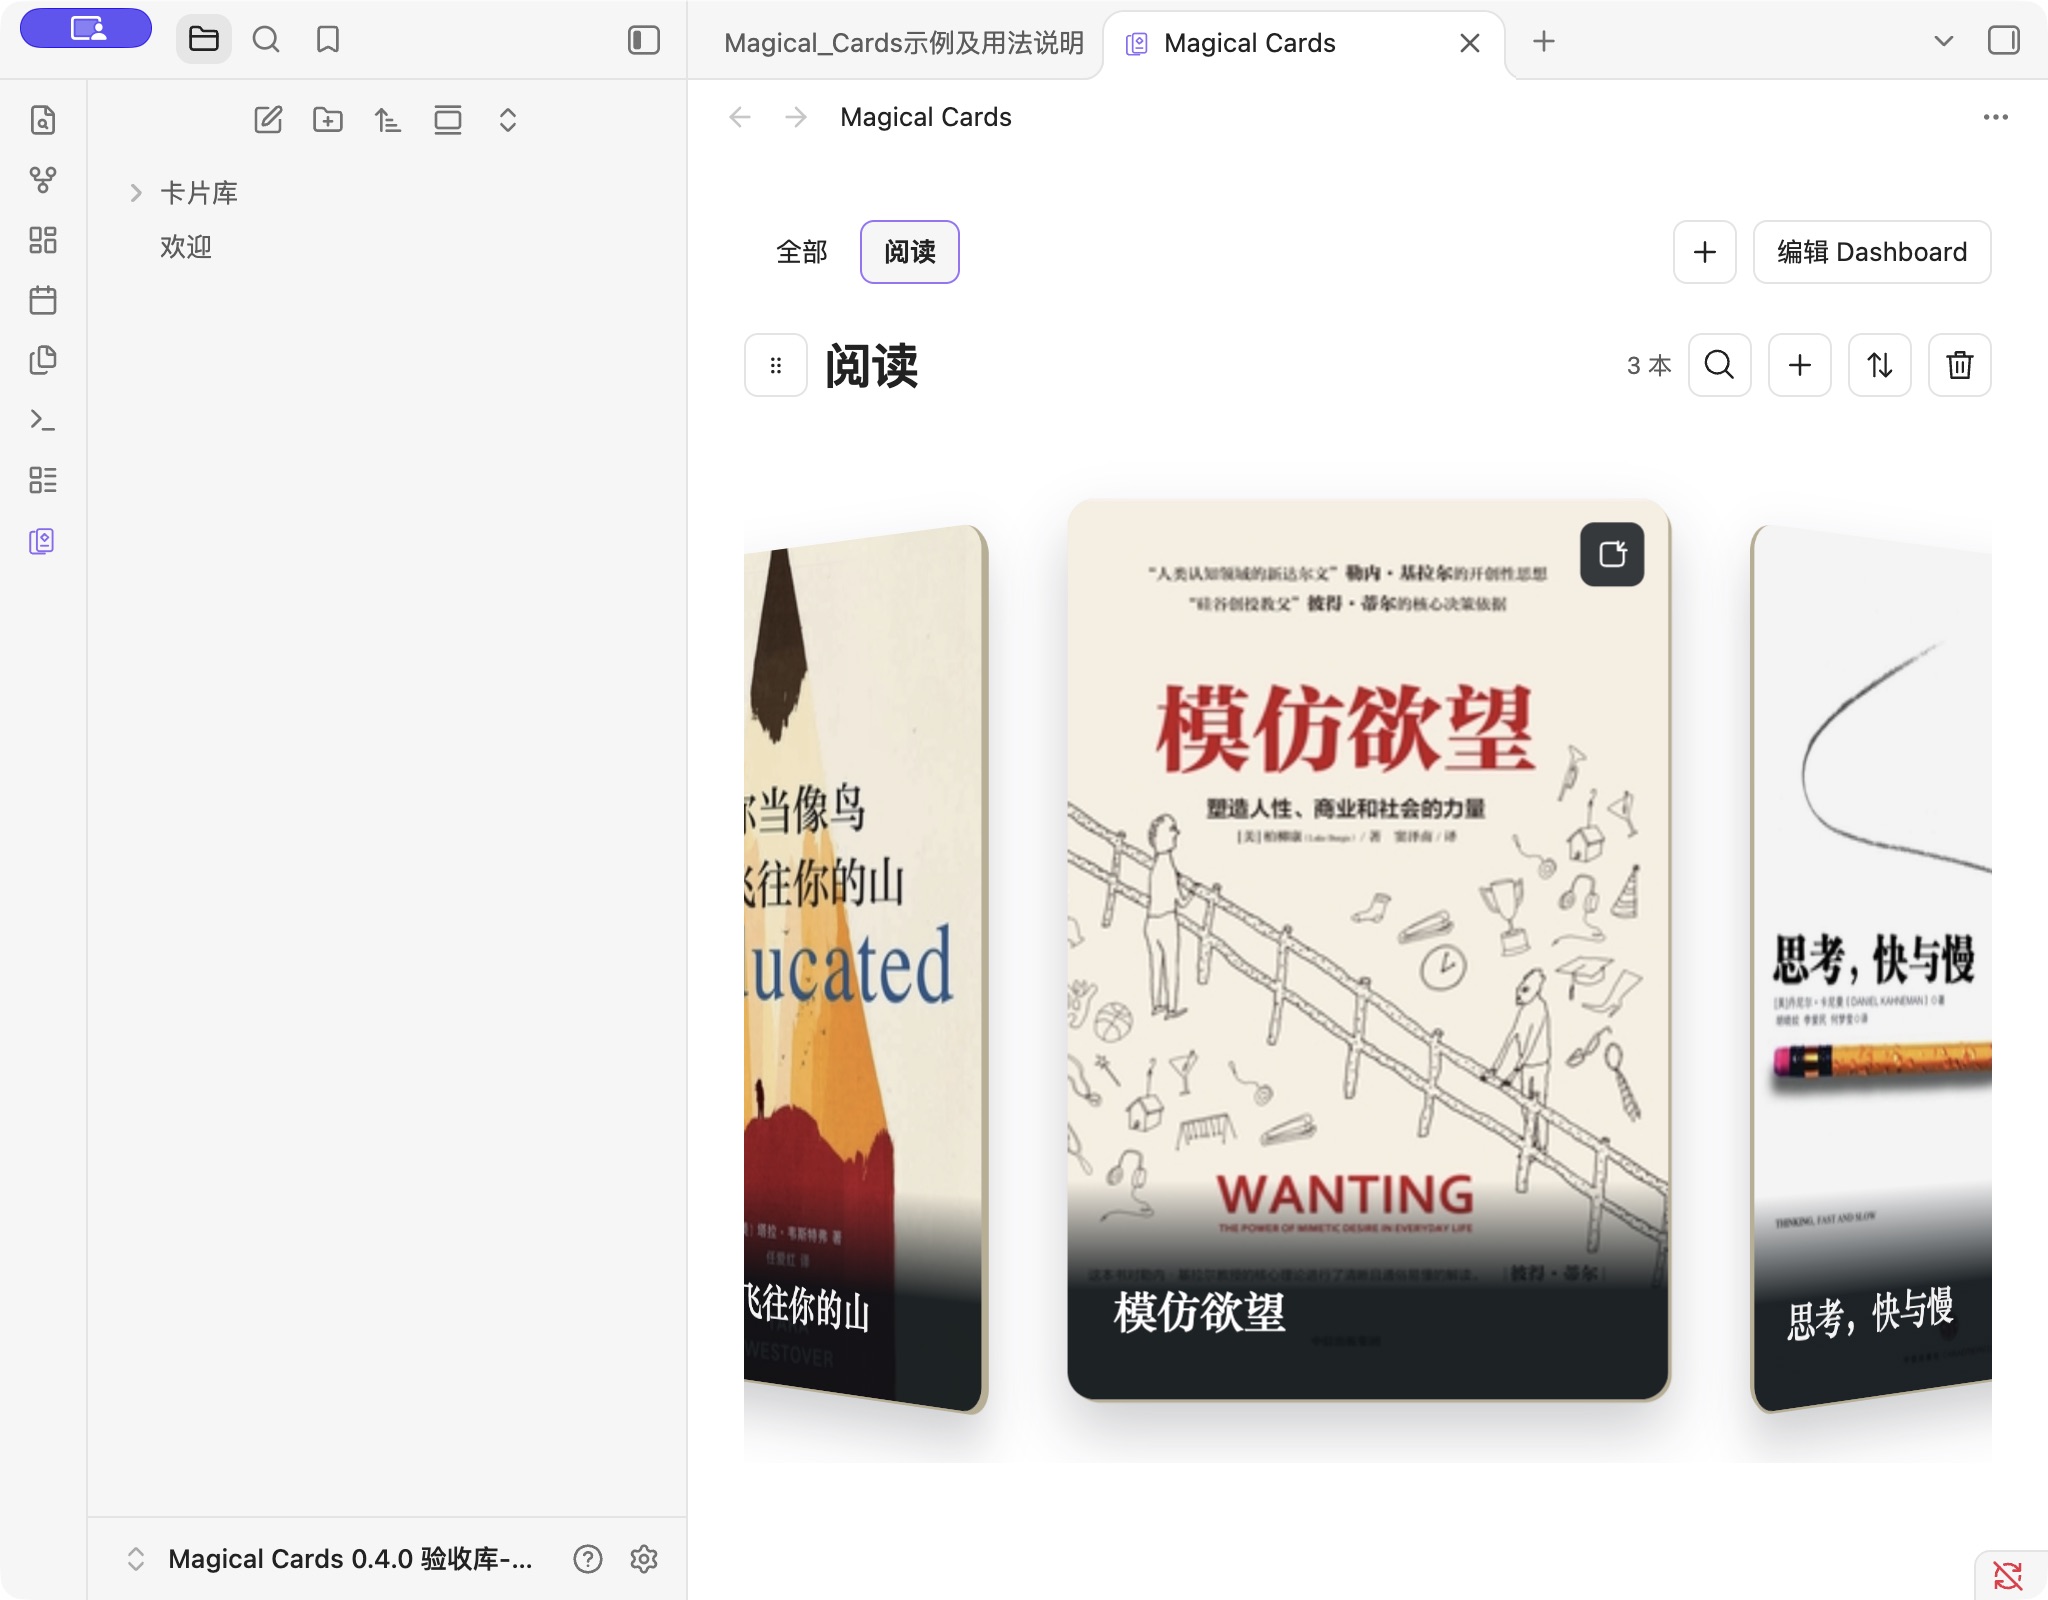
Task: Open Magical Cards ribbon icon
Action: (43, 541)
